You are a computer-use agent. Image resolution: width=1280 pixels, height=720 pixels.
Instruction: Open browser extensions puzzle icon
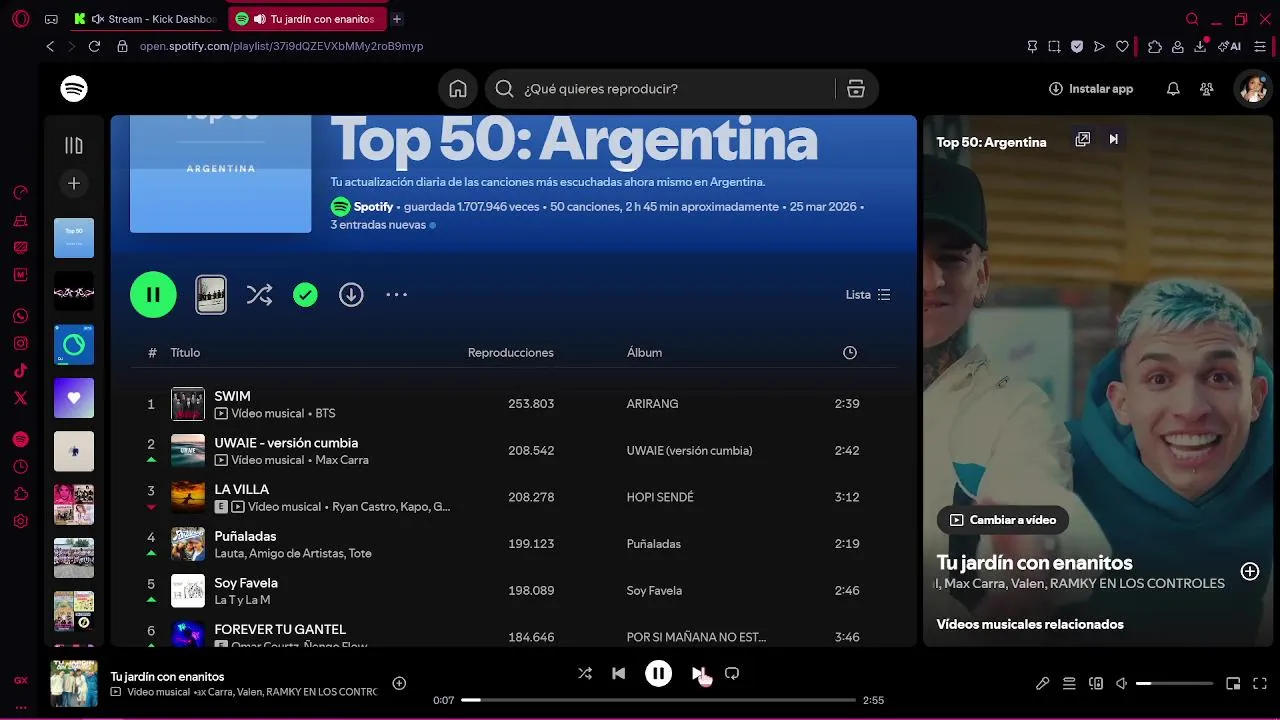1155,46
